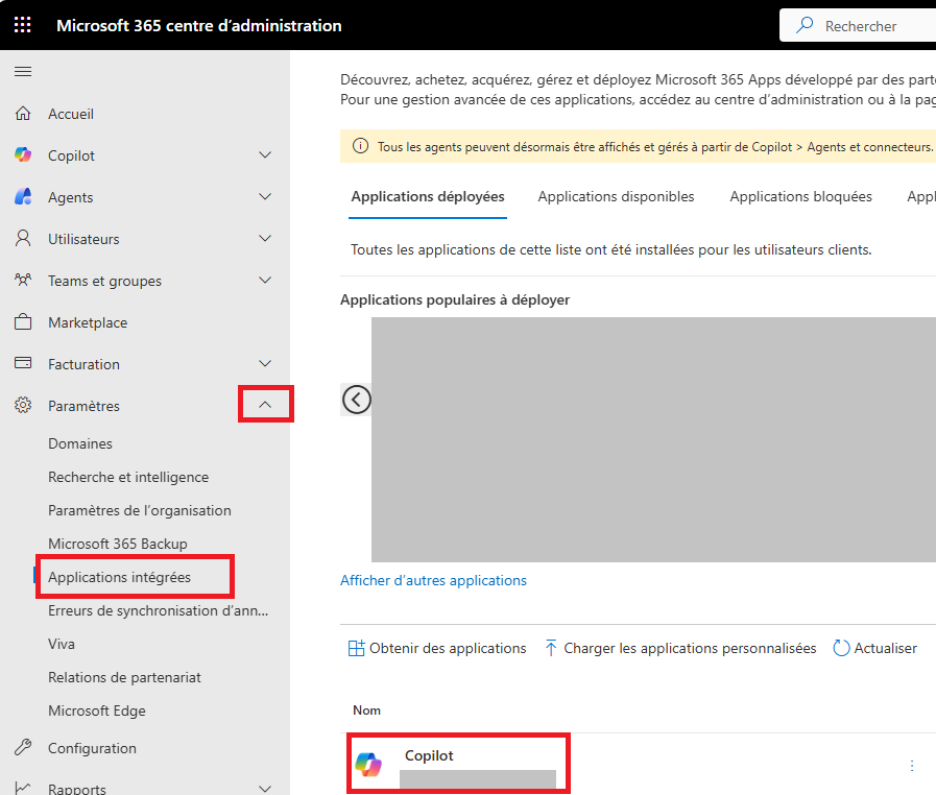Click the Configuration label in sidebar
Screen dimensions: 936x795
[92, 748]
